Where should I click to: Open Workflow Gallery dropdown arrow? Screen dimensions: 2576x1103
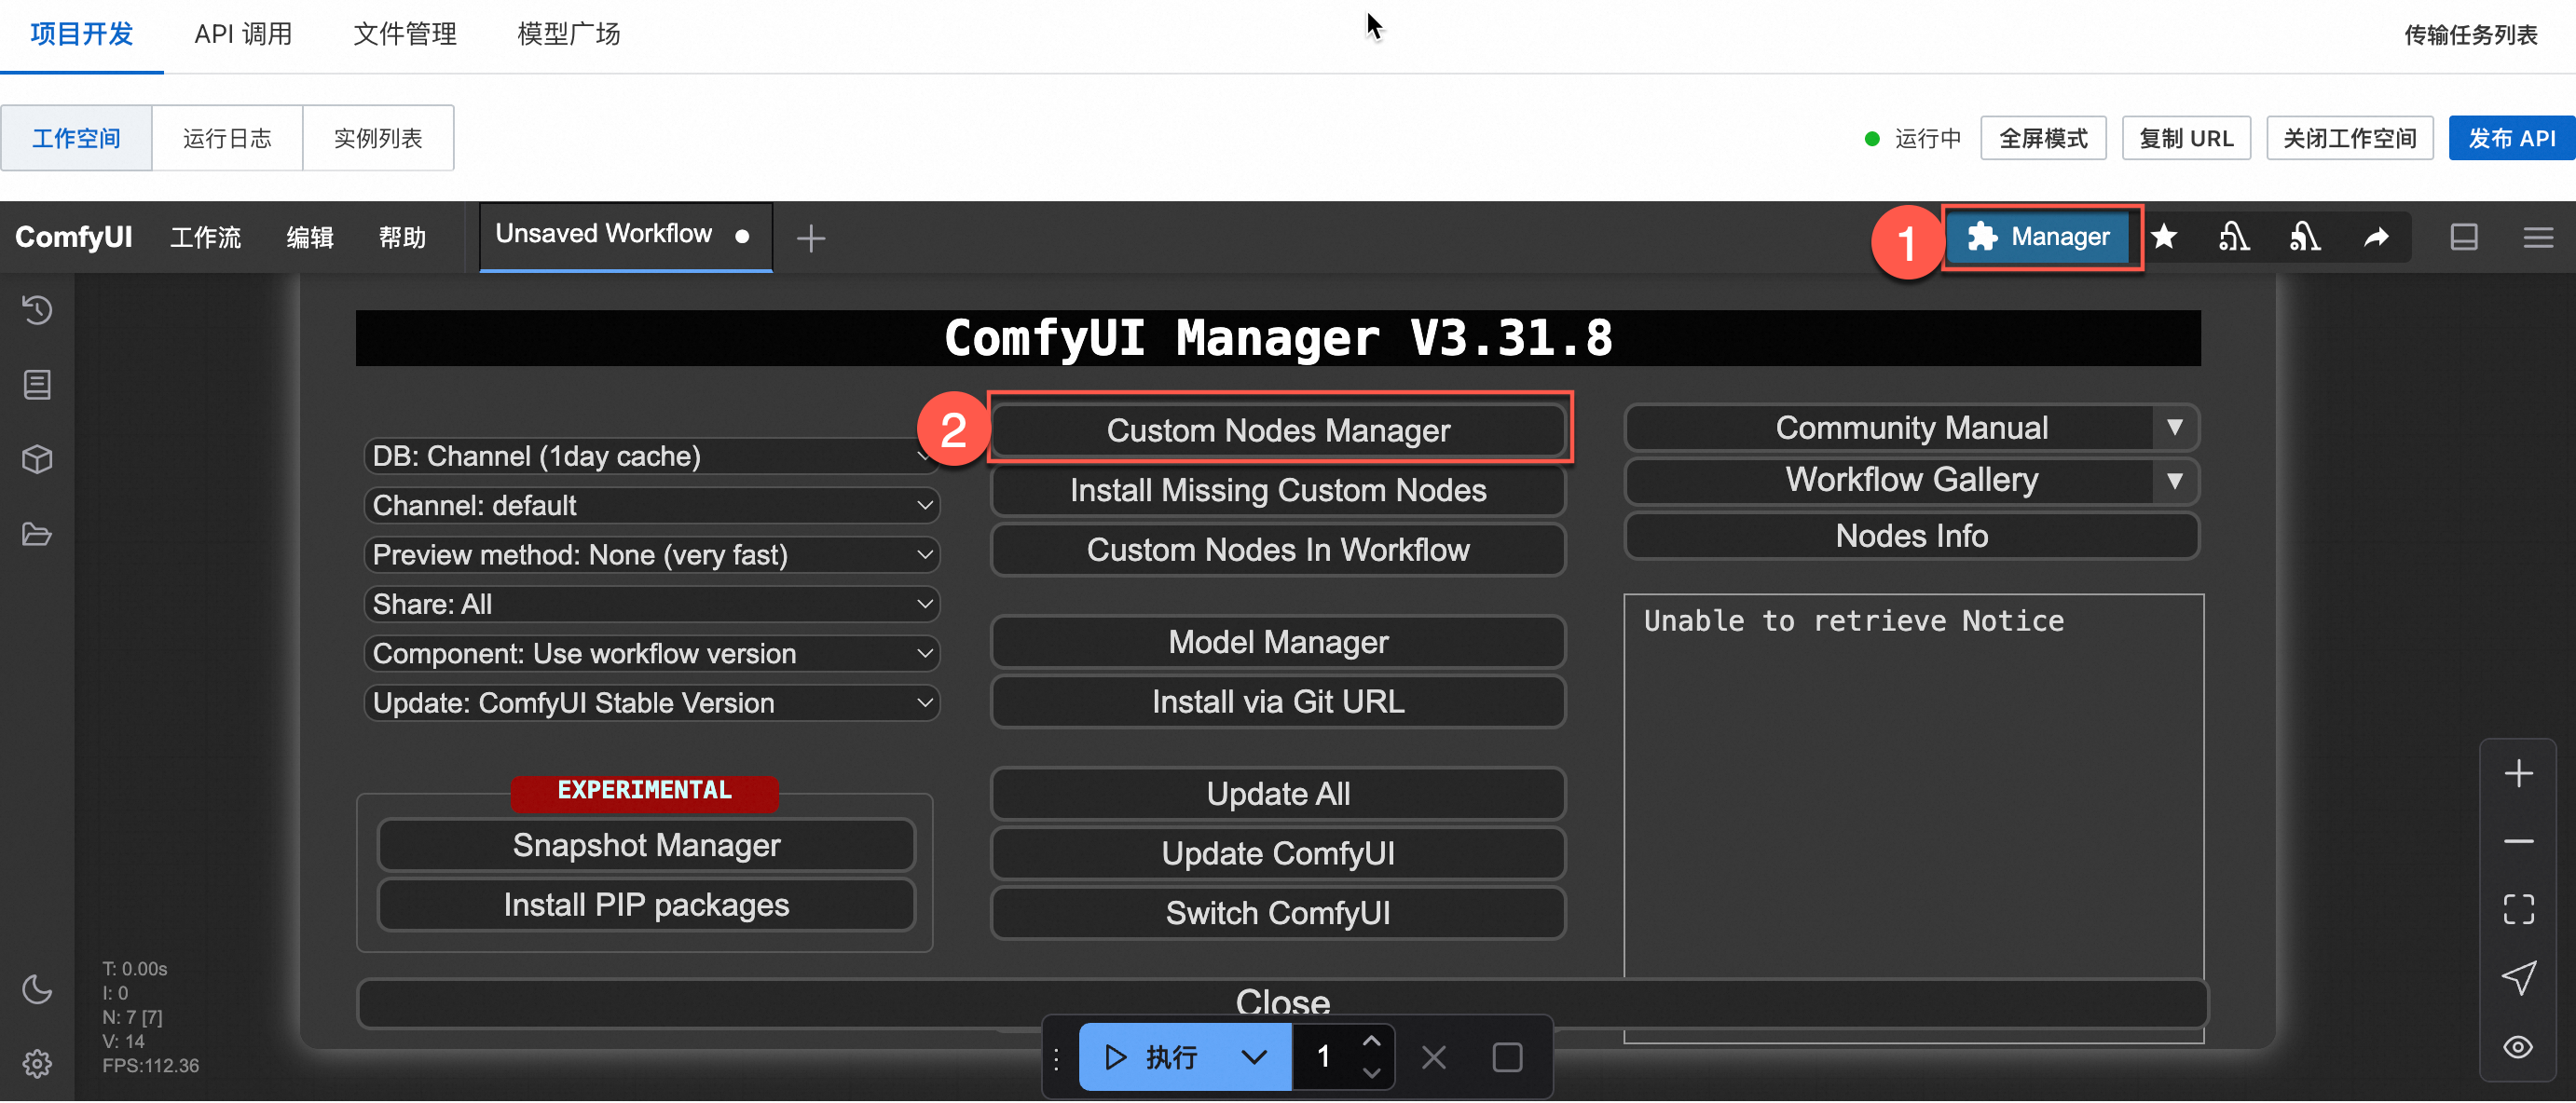point(2174,481)
